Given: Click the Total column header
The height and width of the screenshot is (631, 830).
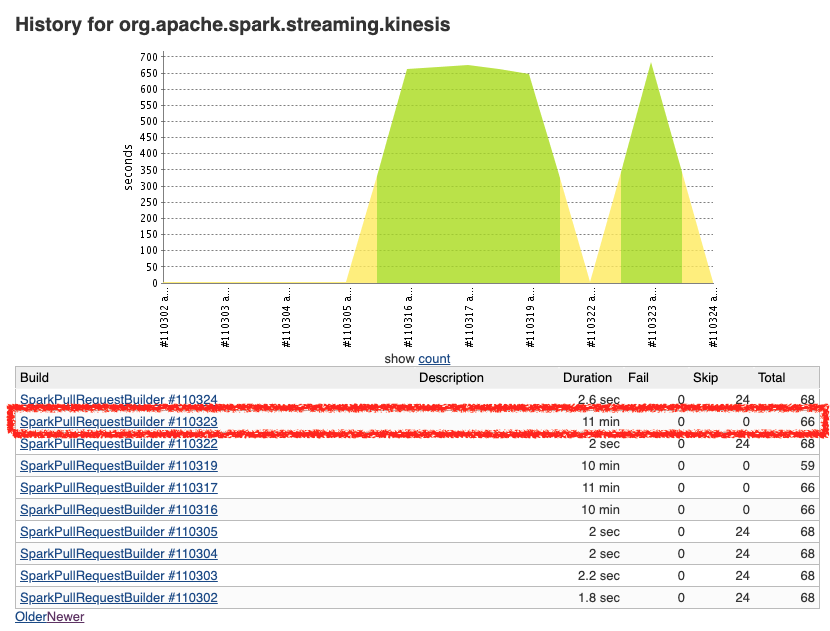Looking at the screenshot, I should coord(772,377).
